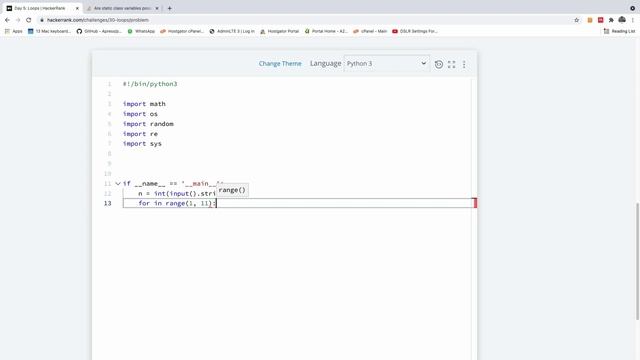Open the AdminLTE 3 Log in bookmark
This screenshot has width=640, height=360.
pos(232,31)
